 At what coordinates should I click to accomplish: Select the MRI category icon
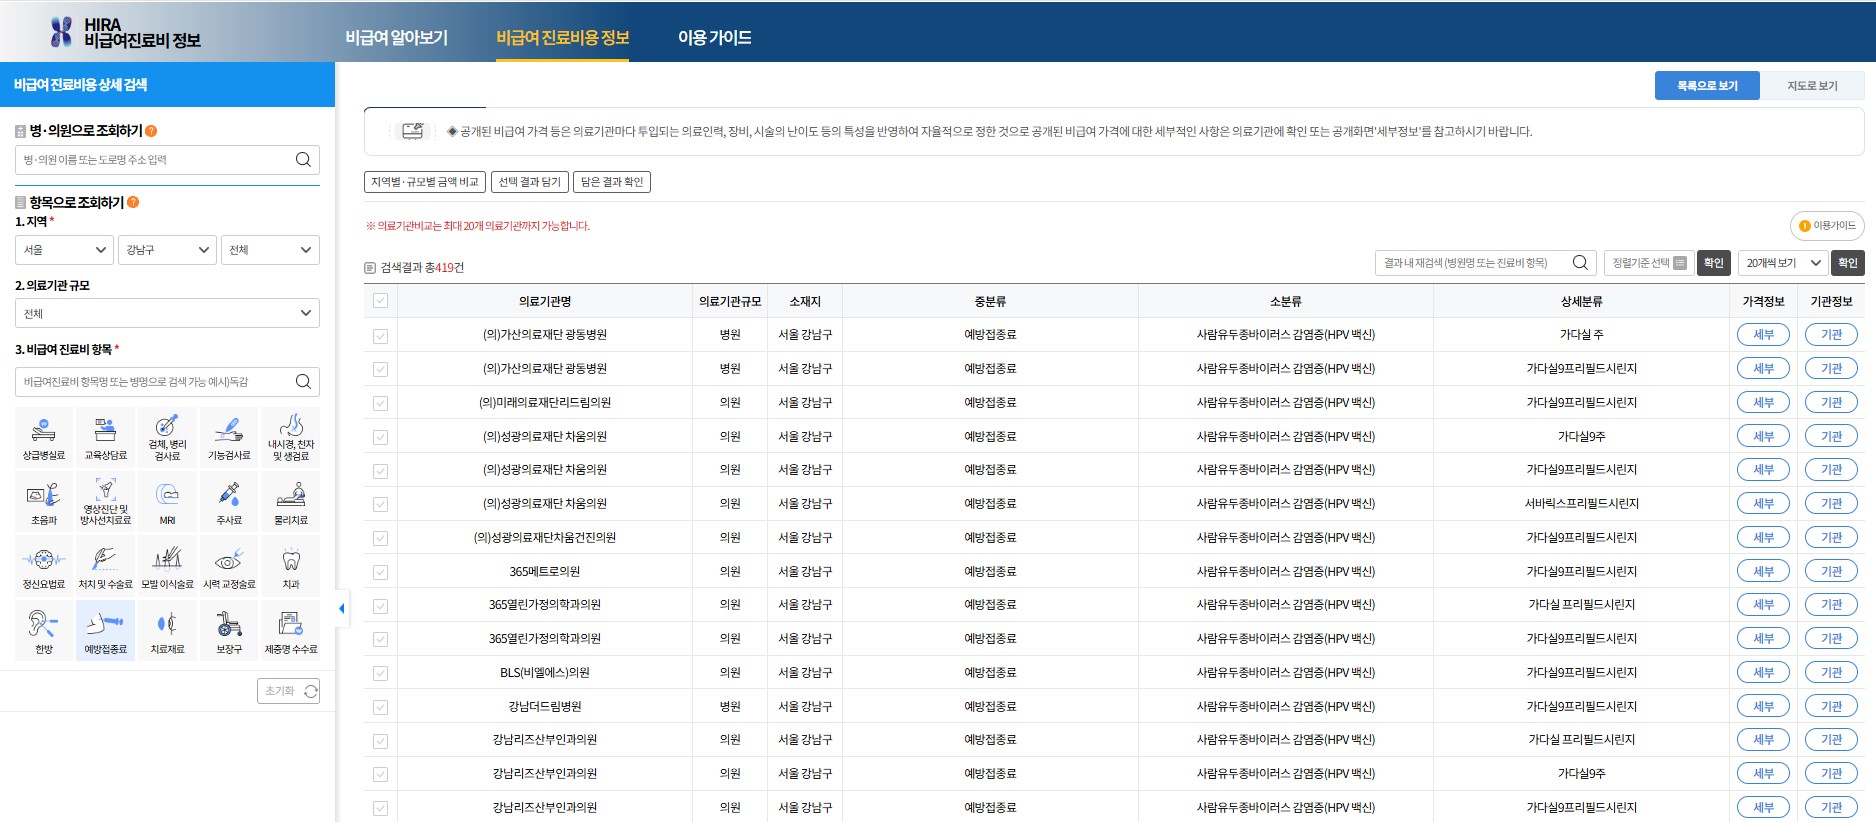pos(167,501)
